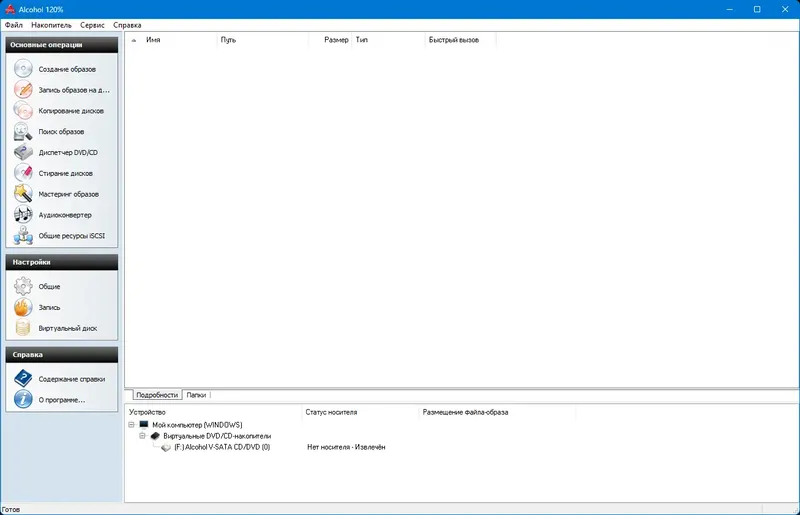Click the Готов status bar text

coord(11,509)
